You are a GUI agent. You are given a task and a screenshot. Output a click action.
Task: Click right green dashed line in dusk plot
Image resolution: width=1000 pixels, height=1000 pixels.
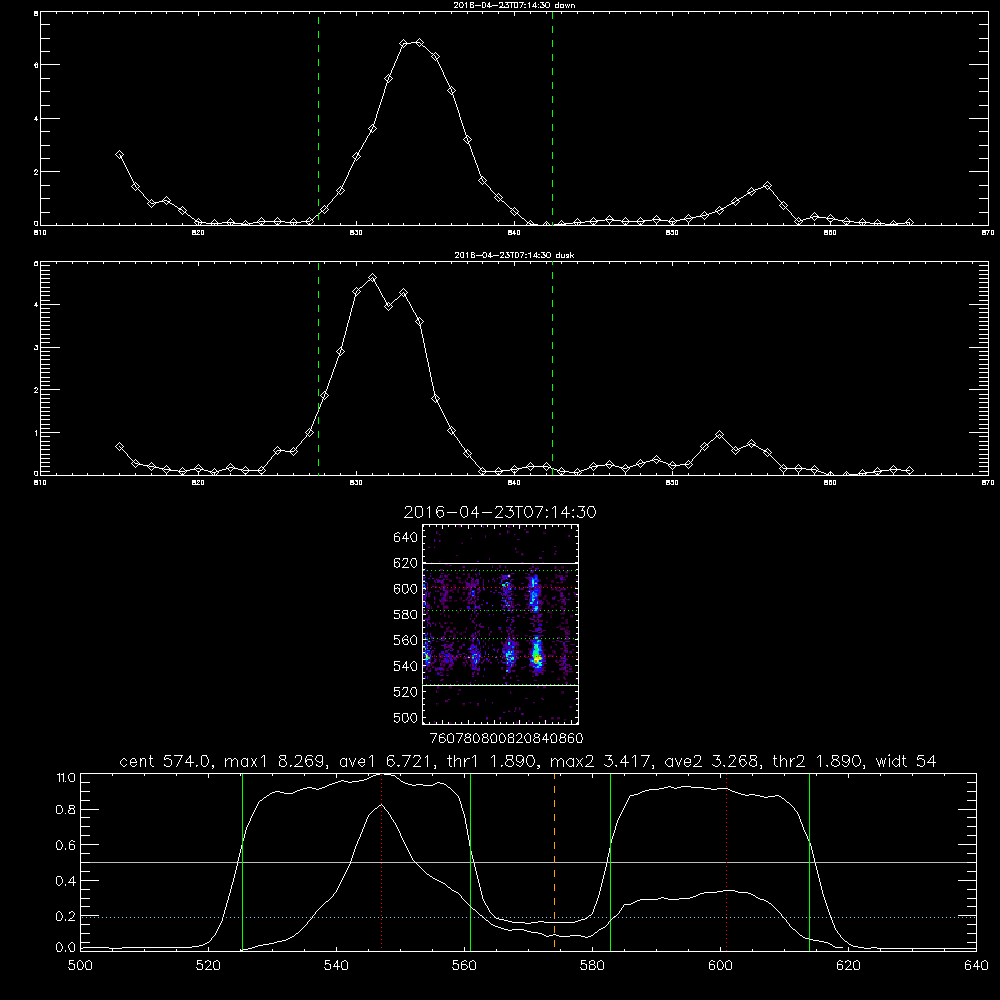[552, 369]
